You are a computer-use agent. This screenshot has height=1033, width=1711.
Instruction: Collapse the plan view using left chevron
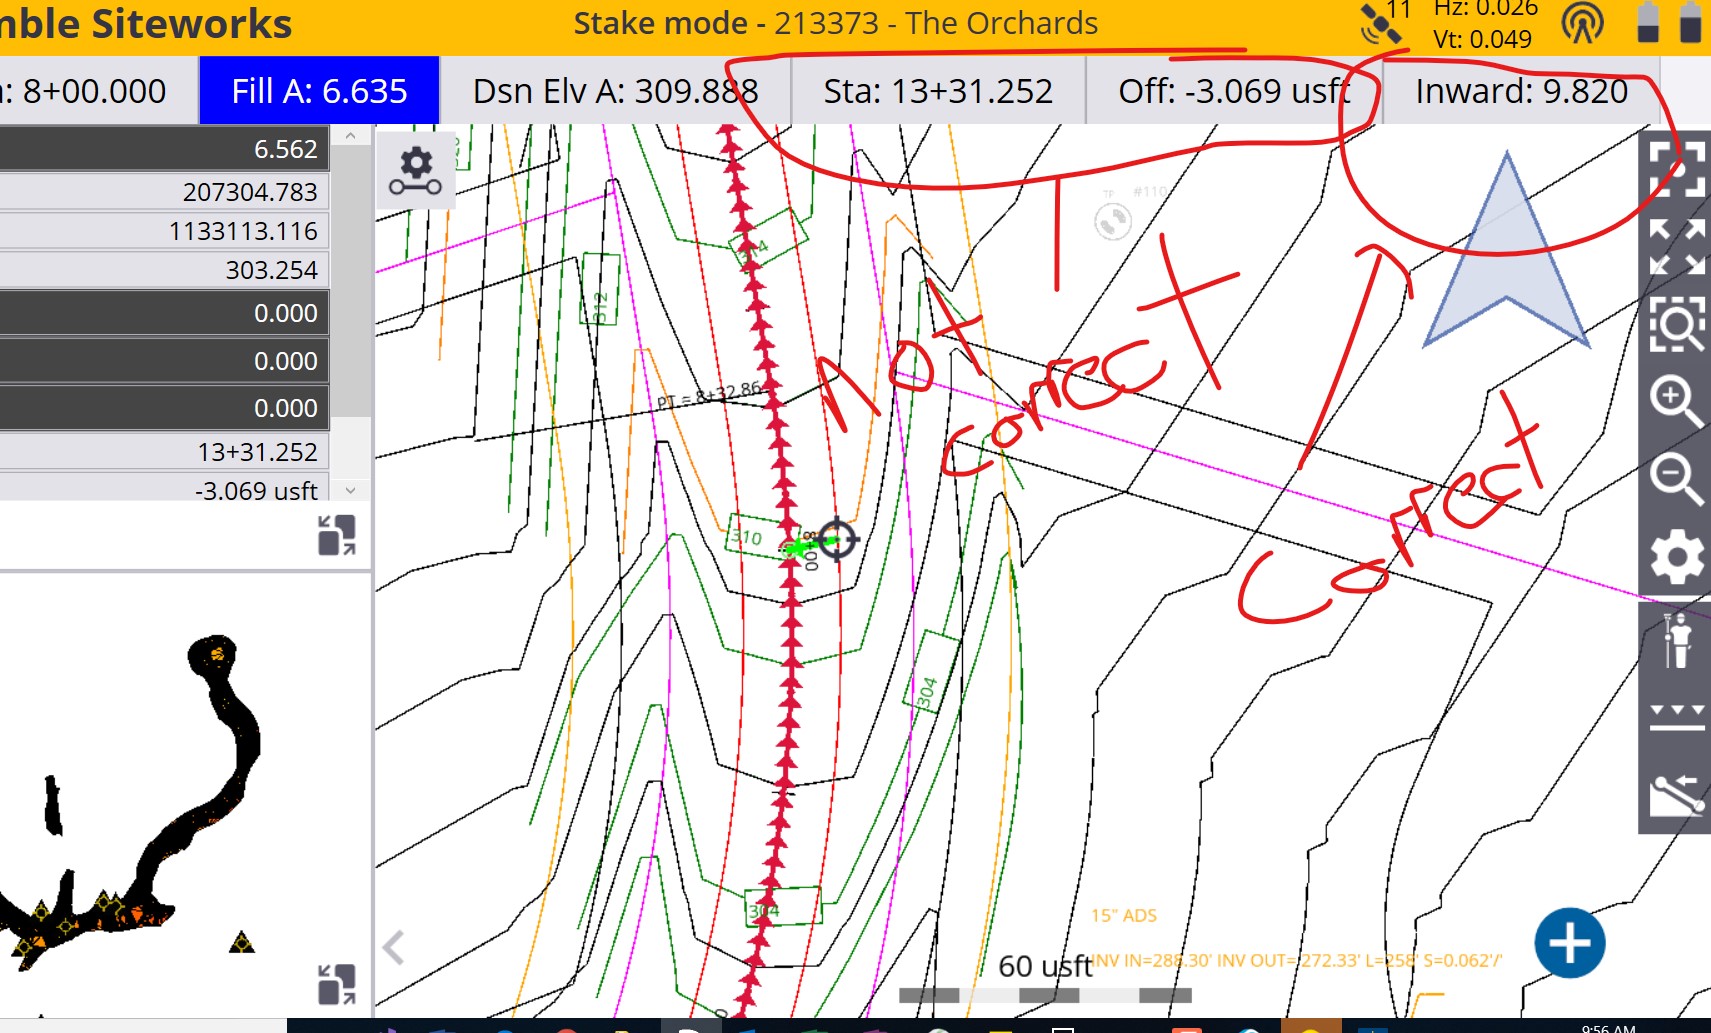click(392, 944)
